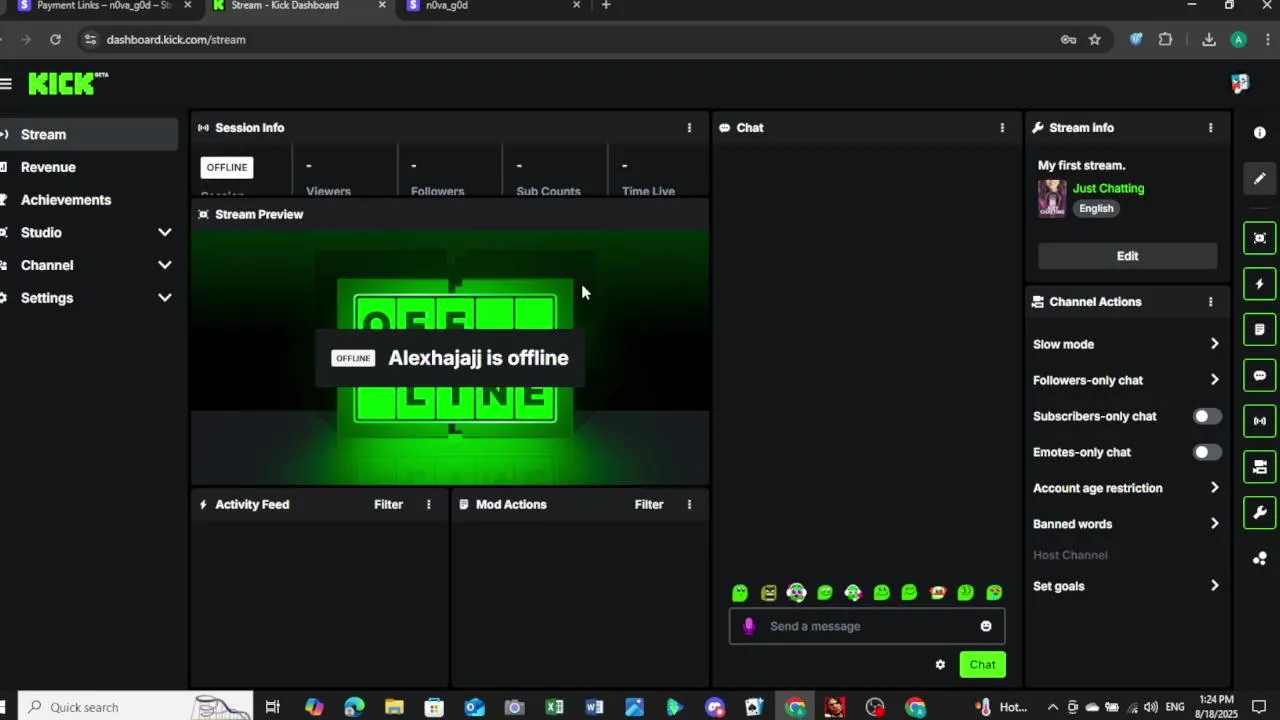
Task: Open the user avatar in top right
Action: tap(1240, 84)
